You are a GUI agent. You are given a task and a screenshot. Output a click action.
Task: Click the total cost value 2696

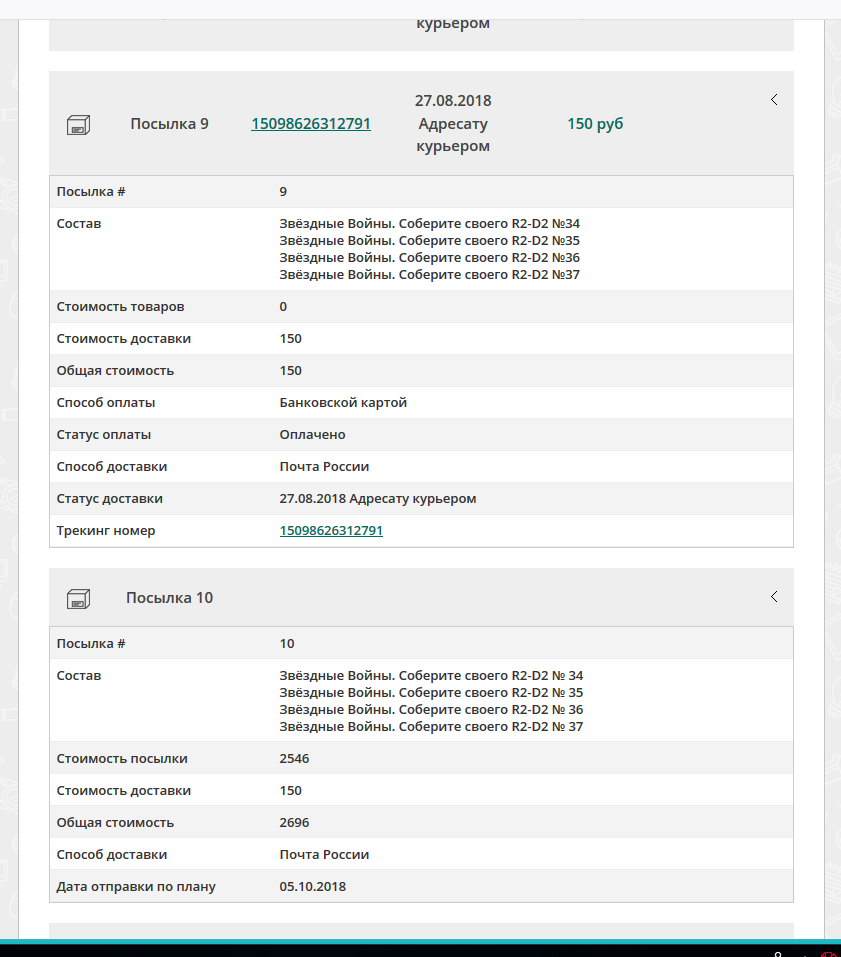coord(294,823)
